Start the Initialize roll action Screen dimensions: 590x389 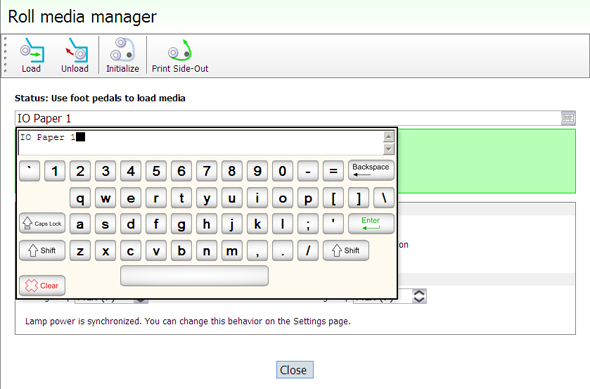tap(122, 55)
